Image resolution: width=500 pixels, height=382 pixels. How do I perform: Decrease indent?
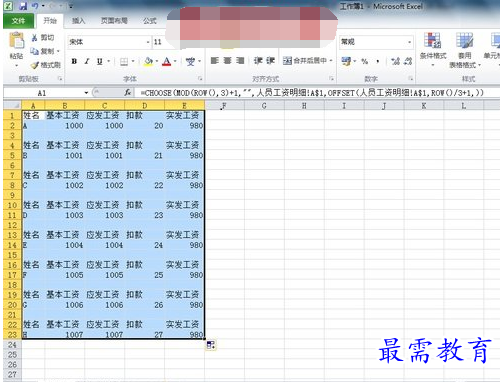click(x=258, y=61)
